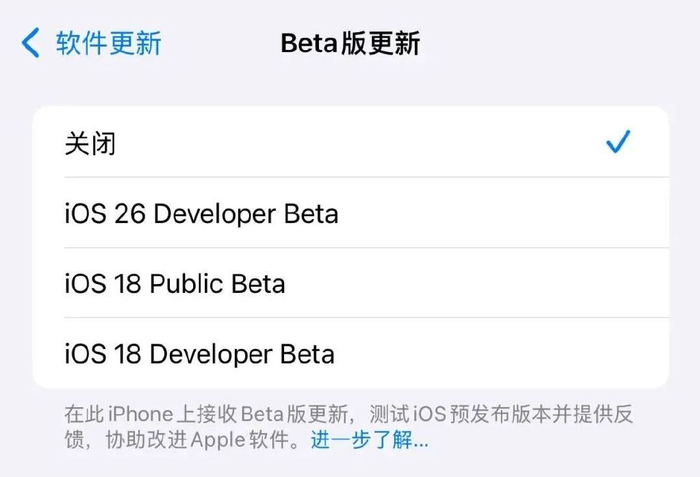
Task: Click the blank area of the iOS 18 Public Beta row
Action: pyautogui.click(x=480, y=283)
